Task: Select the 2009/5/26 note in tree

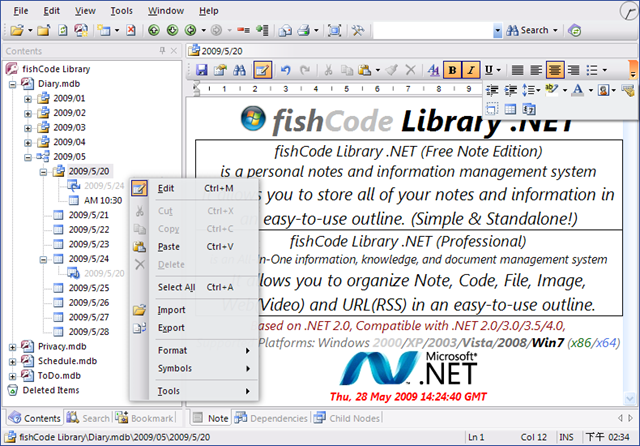Action: [89, 303]
